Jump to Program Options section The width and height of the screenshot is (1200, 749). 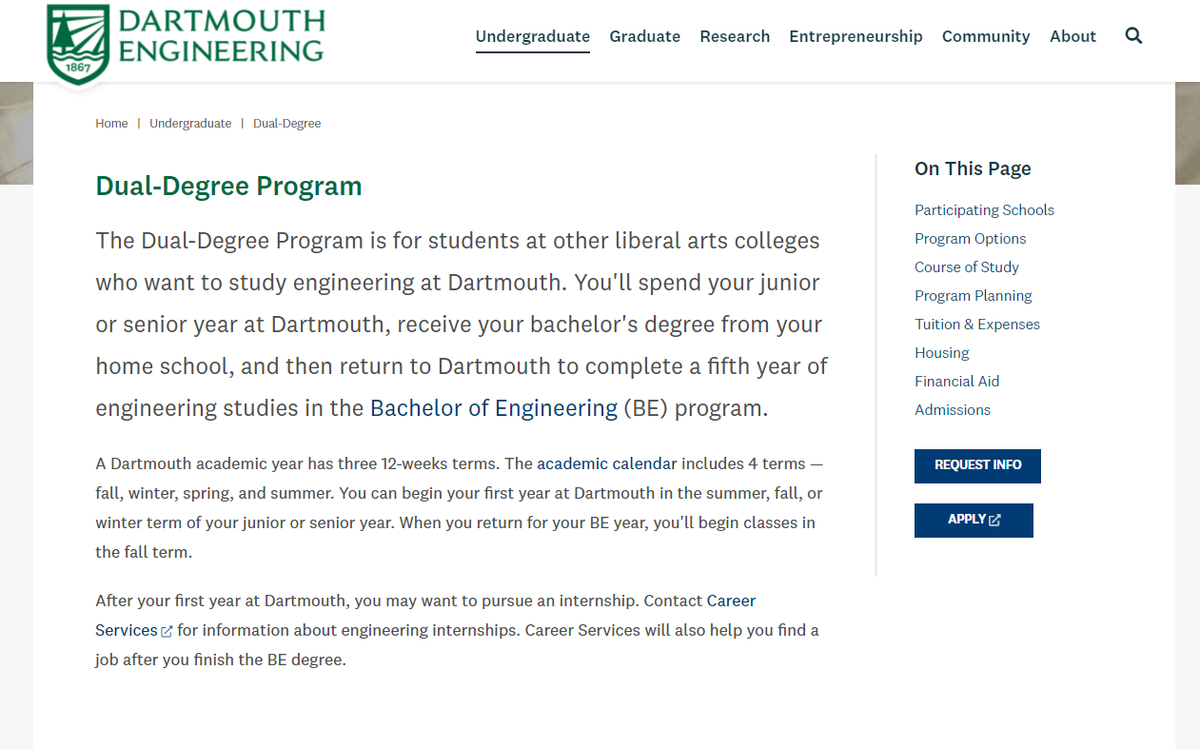point(970,239)
